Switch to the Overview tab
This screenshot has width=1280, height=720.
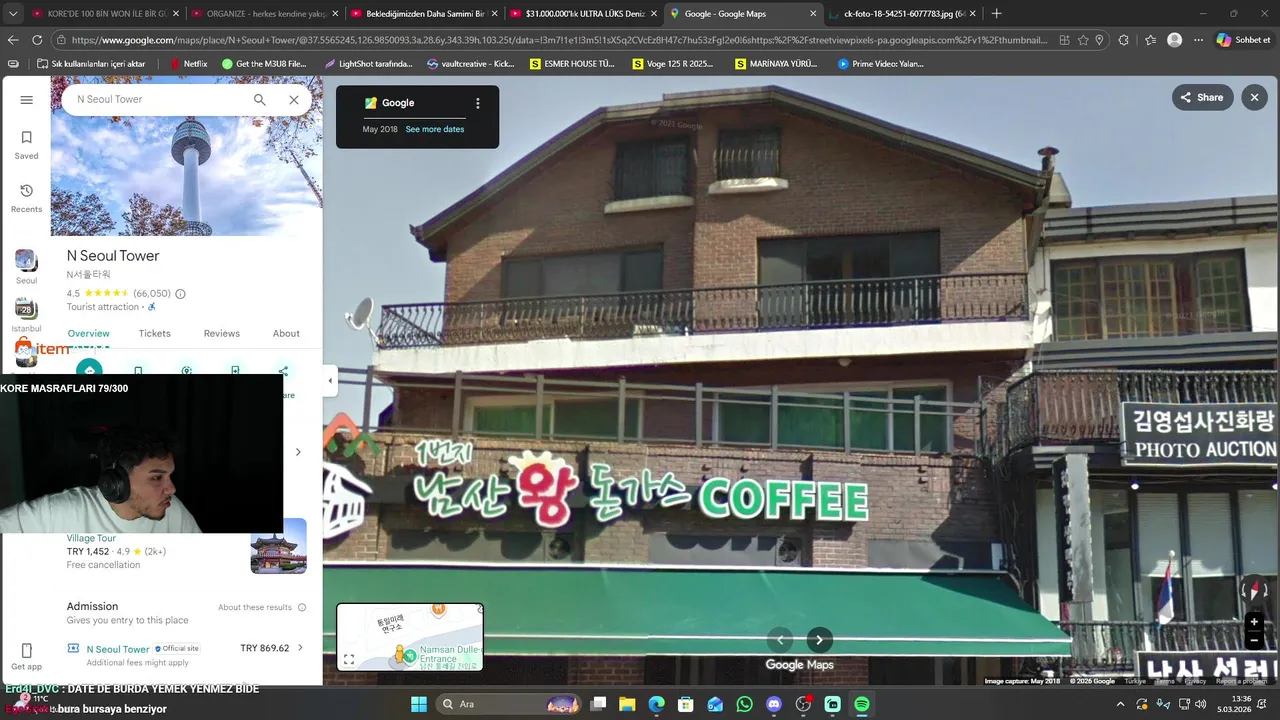click(x=89, y=334)
